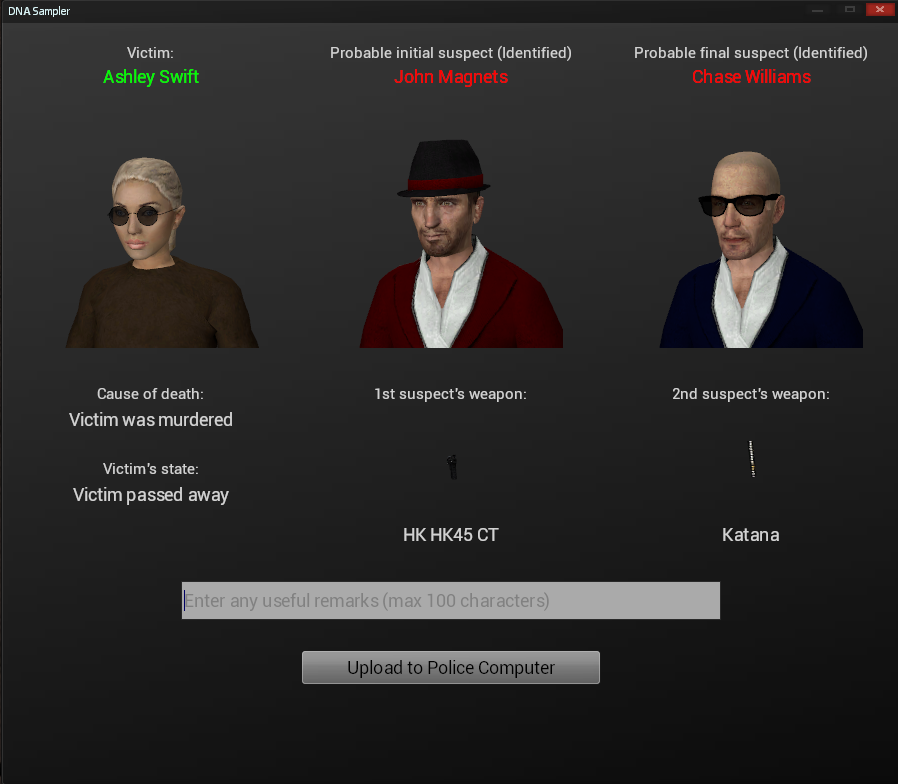Click the Probable initial suspect heading

coord(451,53)
